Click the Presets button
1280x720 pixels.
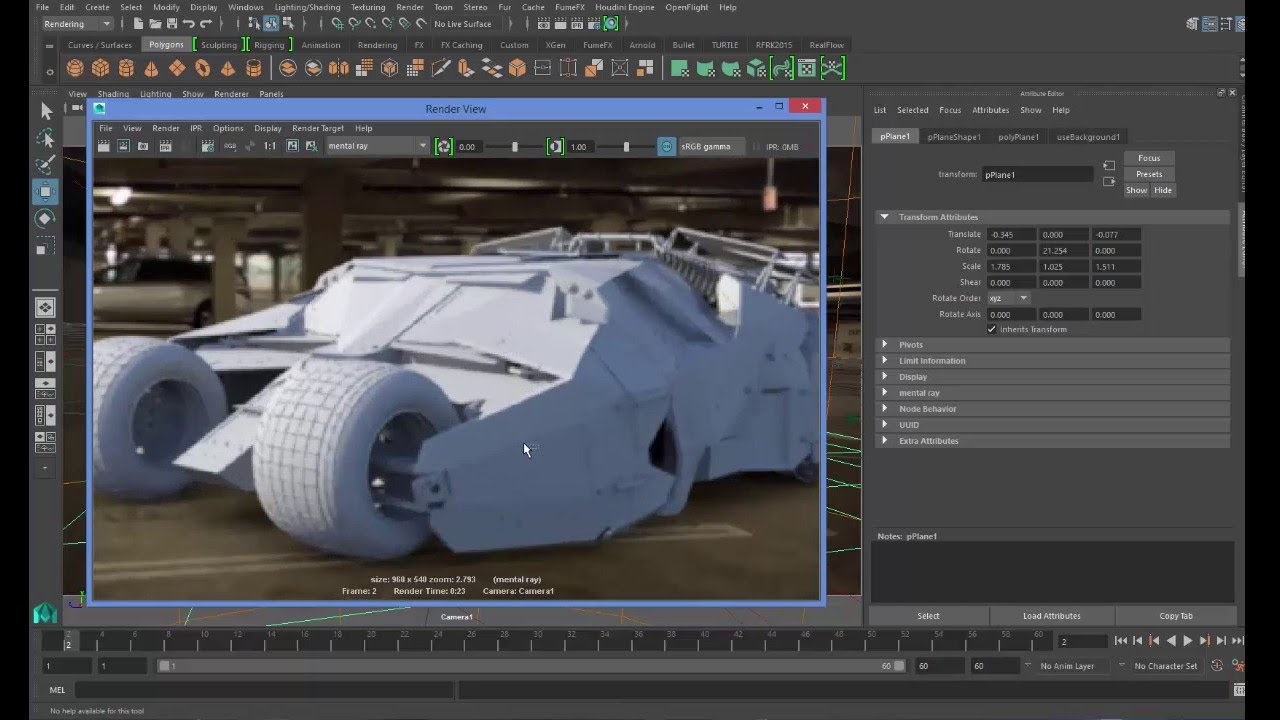[x=1149, y=174]
